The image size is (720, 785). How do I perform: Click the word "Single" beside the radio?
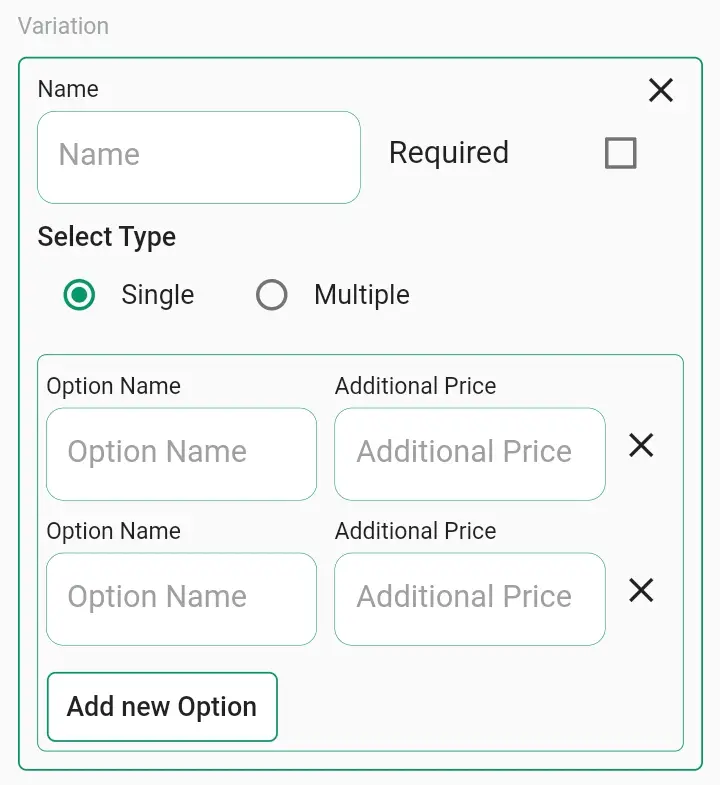(x=158, y=294)
